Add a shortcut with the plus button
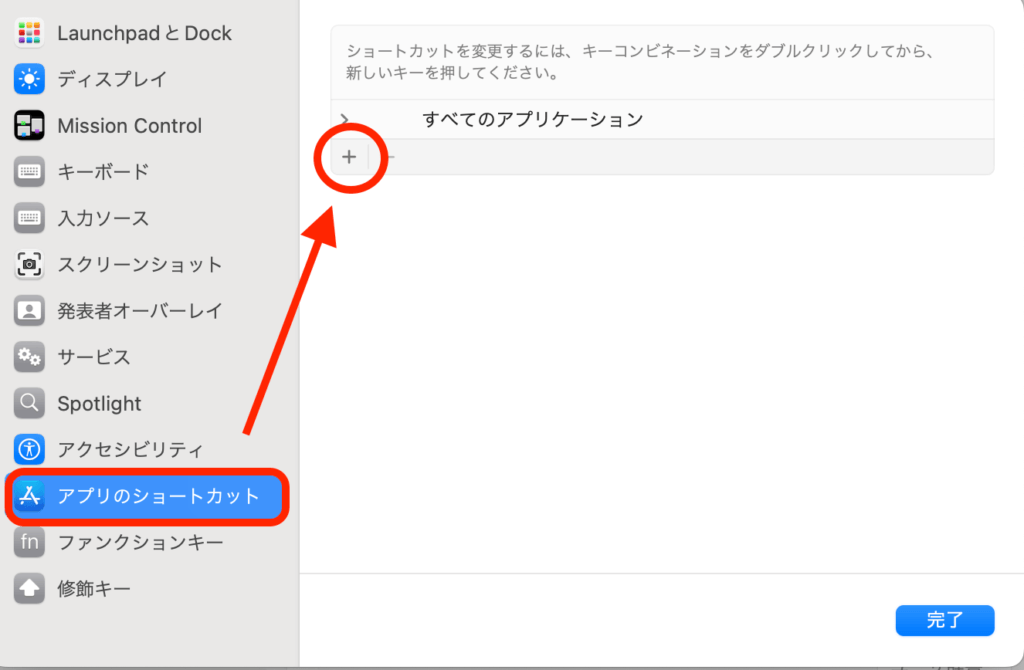Viewport: 1024px width, 670px height. 349,157
